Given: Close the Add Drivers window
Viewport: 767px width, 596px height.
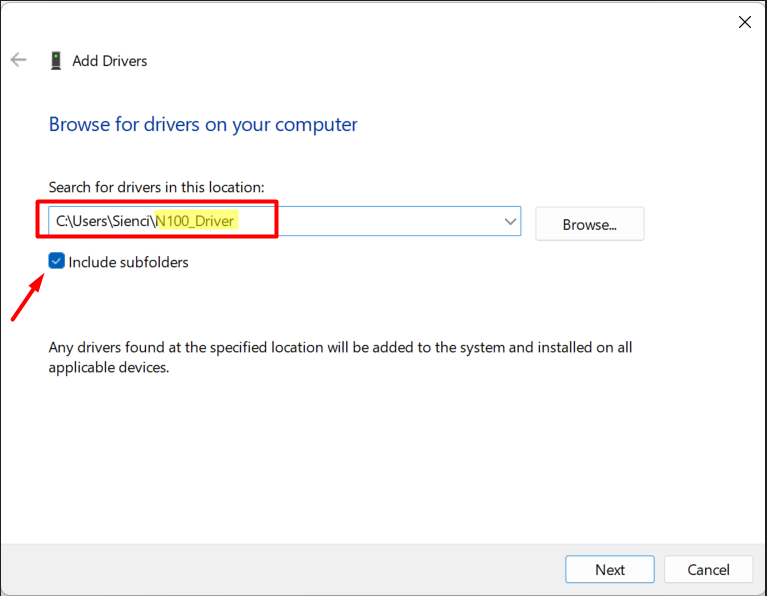Looking at the screenshot, I should (744, 22).
